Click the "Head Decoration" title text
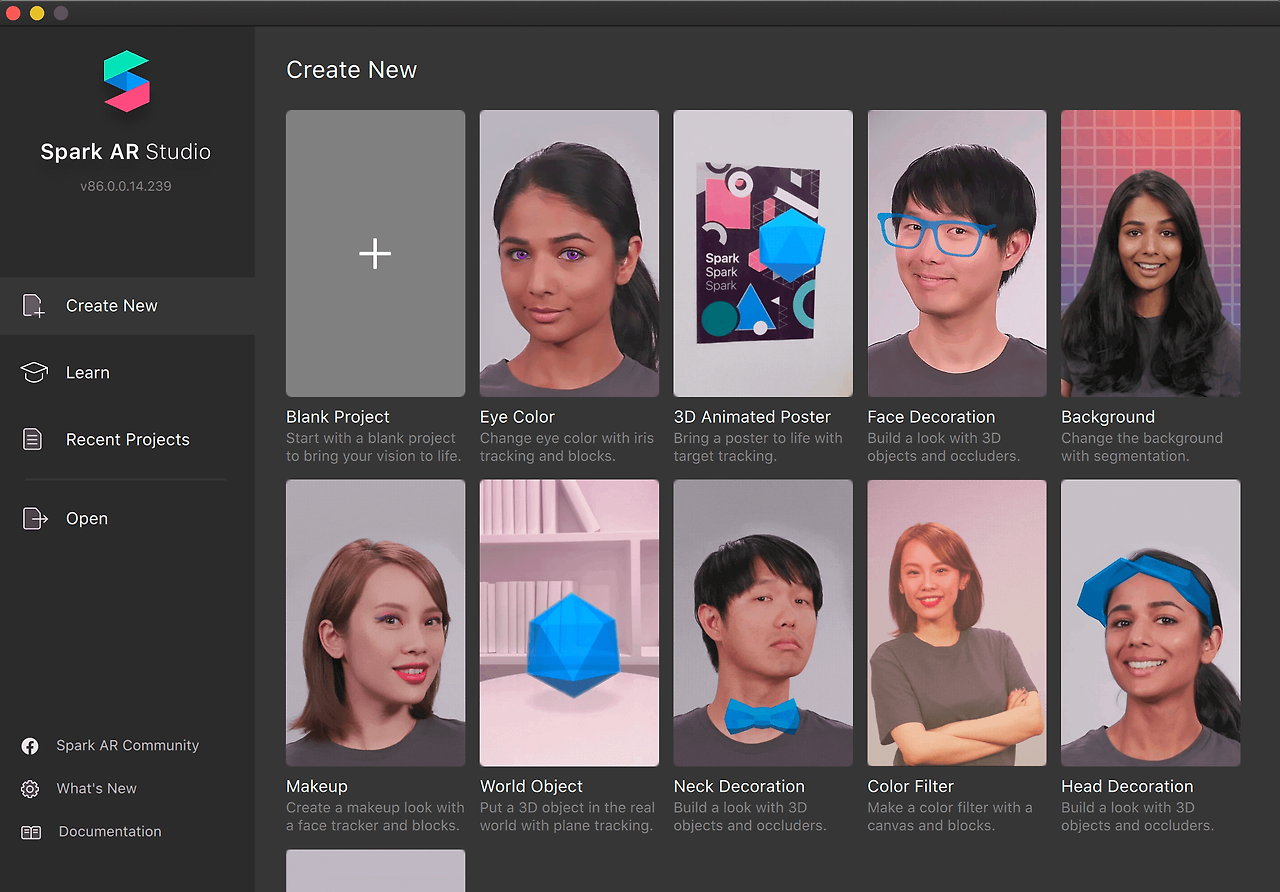Screen dimensions: 1280x892 1127,787
